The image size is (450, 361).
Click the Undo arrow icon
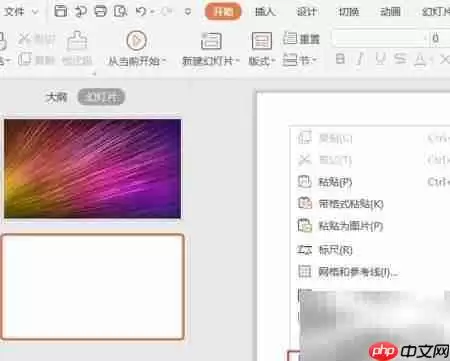click(141, 12)
